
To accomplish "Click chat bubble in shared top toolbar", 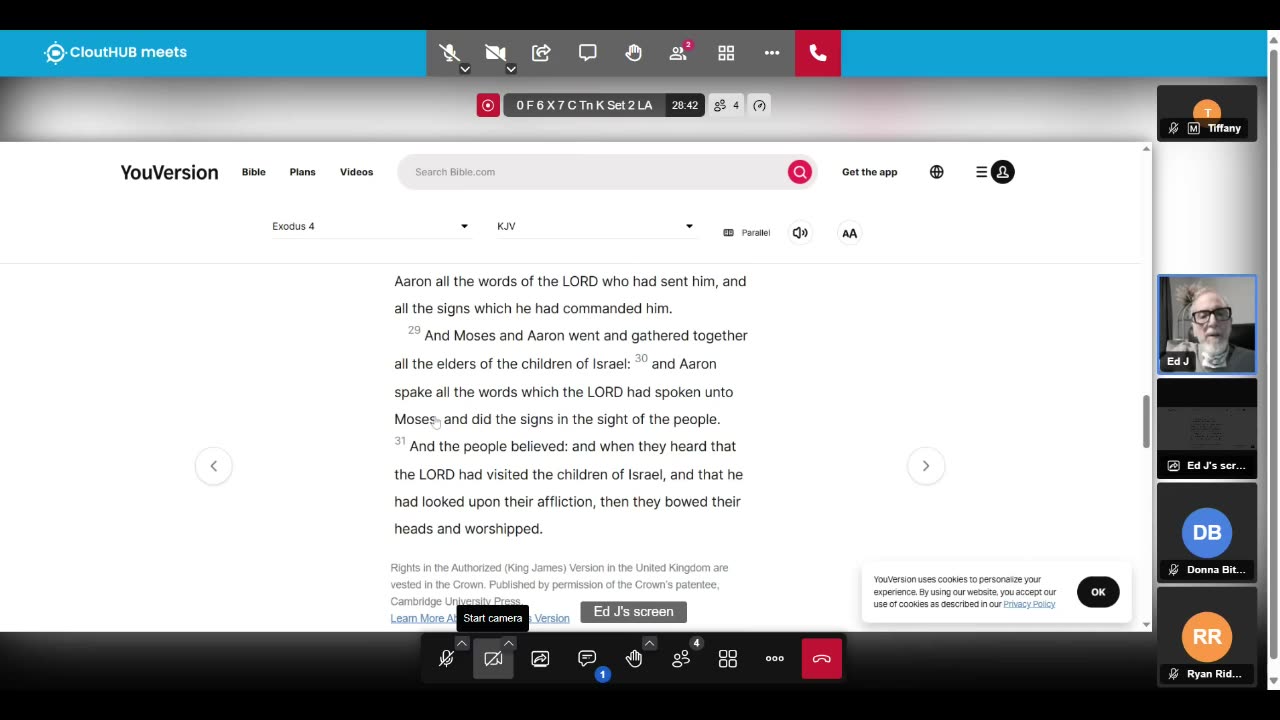I will click(x=587, y=53).
